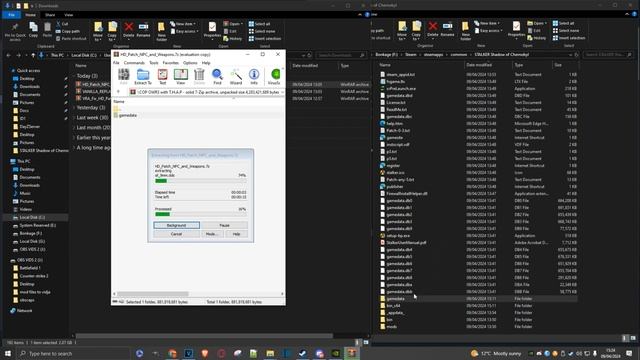Viewport: 640px width, 360px height.
Task: Open WinRAR Options menu
Action: click(x=190, y=63)
